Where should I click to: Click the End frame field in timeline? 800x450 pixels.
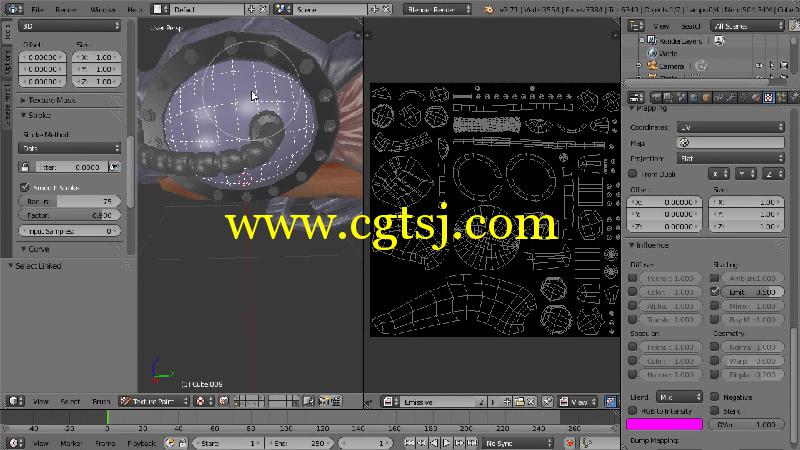[x=299, y=443]
